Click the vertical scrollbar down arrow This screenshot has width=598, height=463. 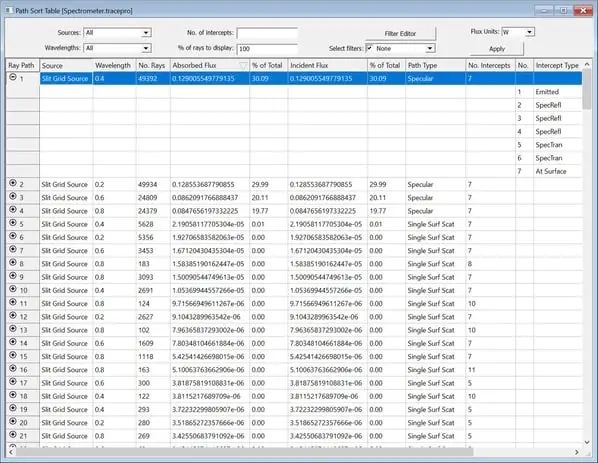(x=587, y=442)
